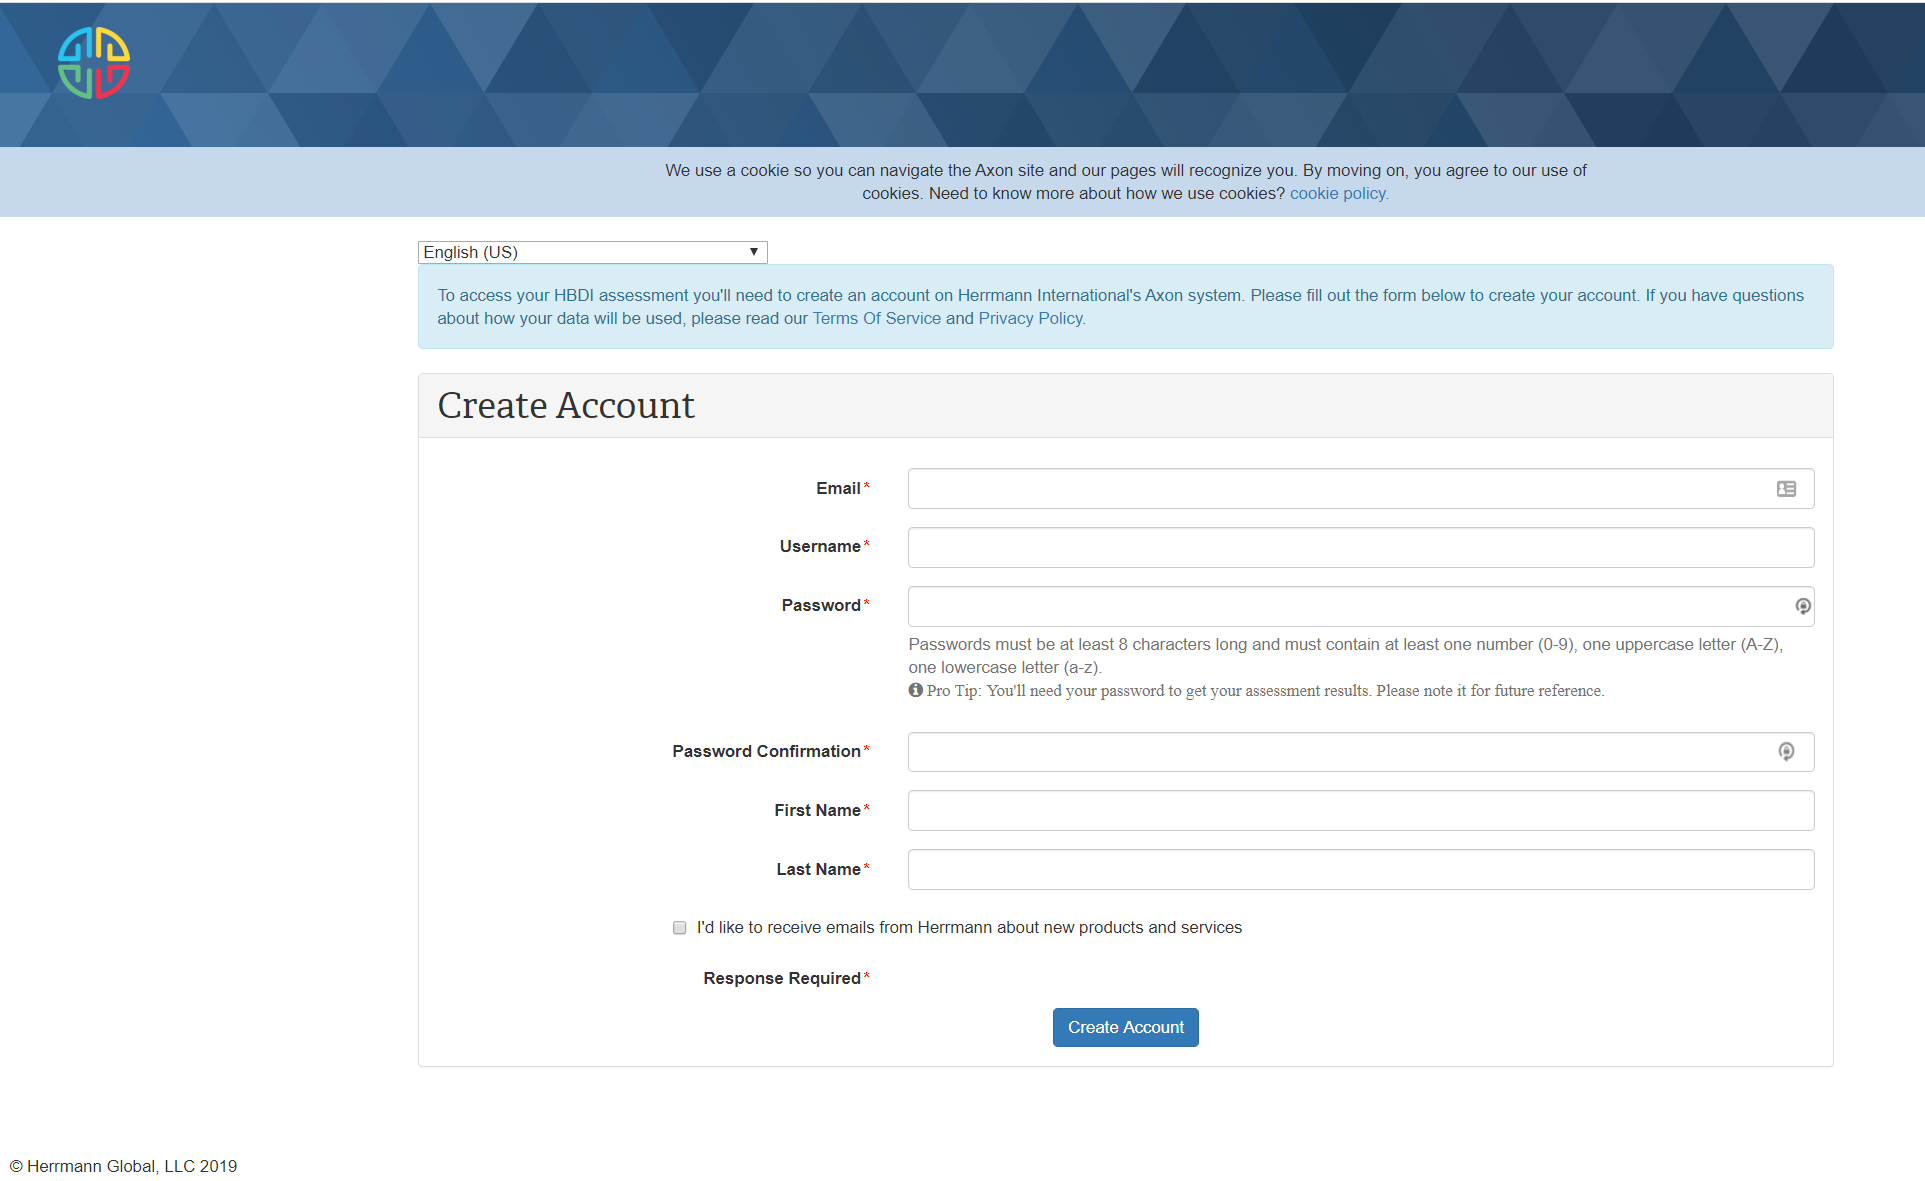This screenshot has width=1925, height=1181.
Task: Click the Create Account panel heading
Action: (x=566, y=406)
